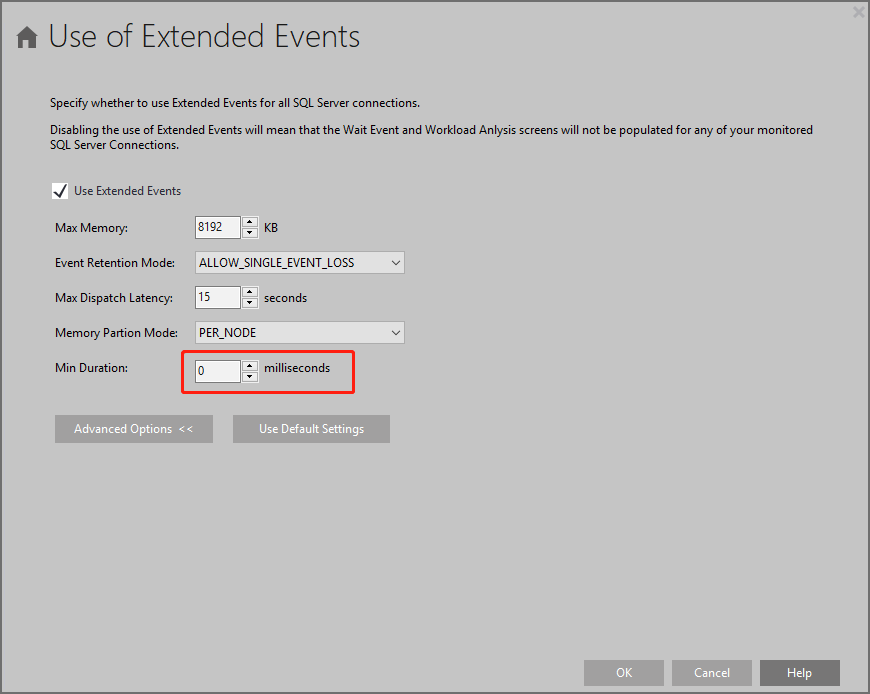Increase Max Memory with the up arrow
The image size is (870, 694).
(x=250, y=223)
